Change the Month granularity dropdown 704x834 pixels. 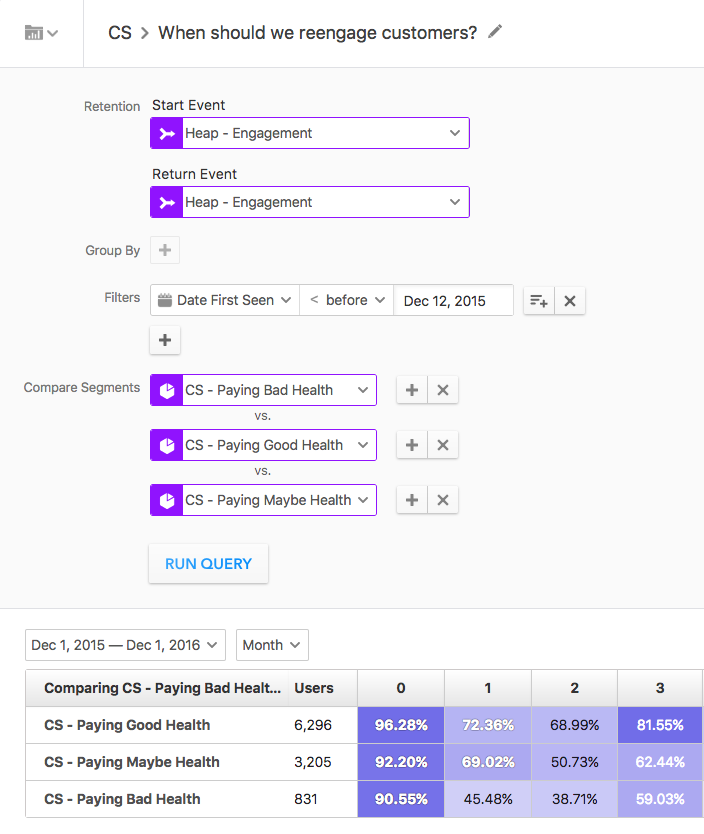pyautogui.click(x=272, y=645)
